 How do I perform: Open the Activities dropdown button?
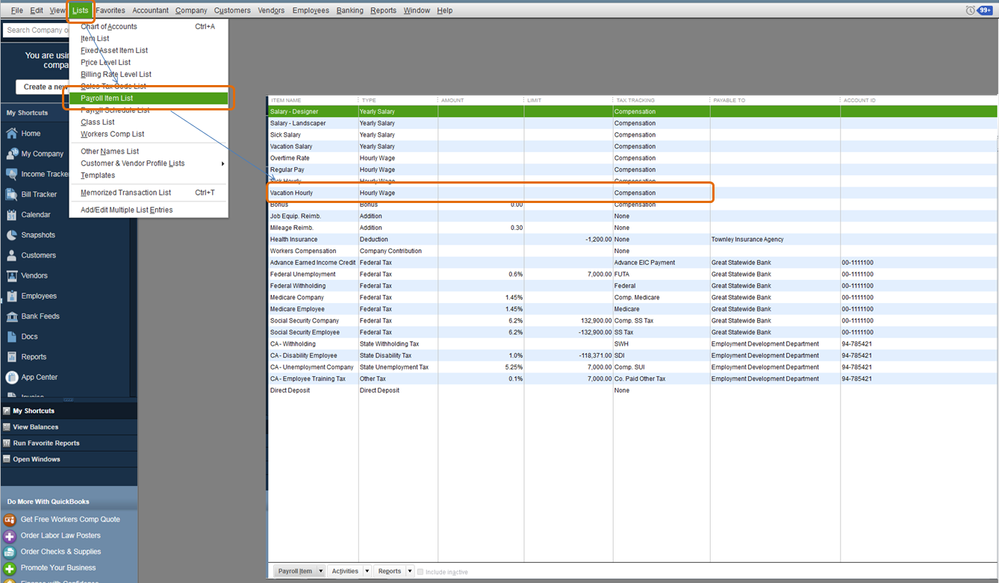tap(350, 572)
